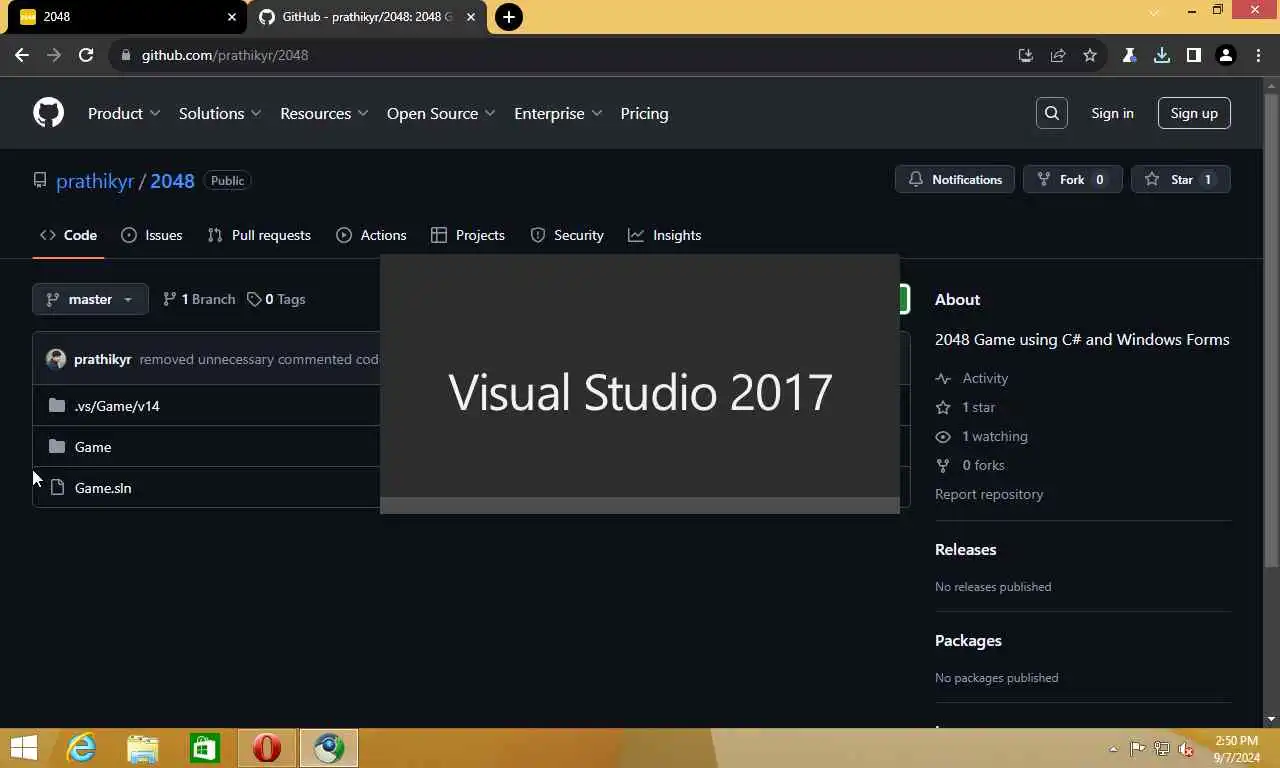
Task: Open the Game.sln file
Action: pos(103,488)
